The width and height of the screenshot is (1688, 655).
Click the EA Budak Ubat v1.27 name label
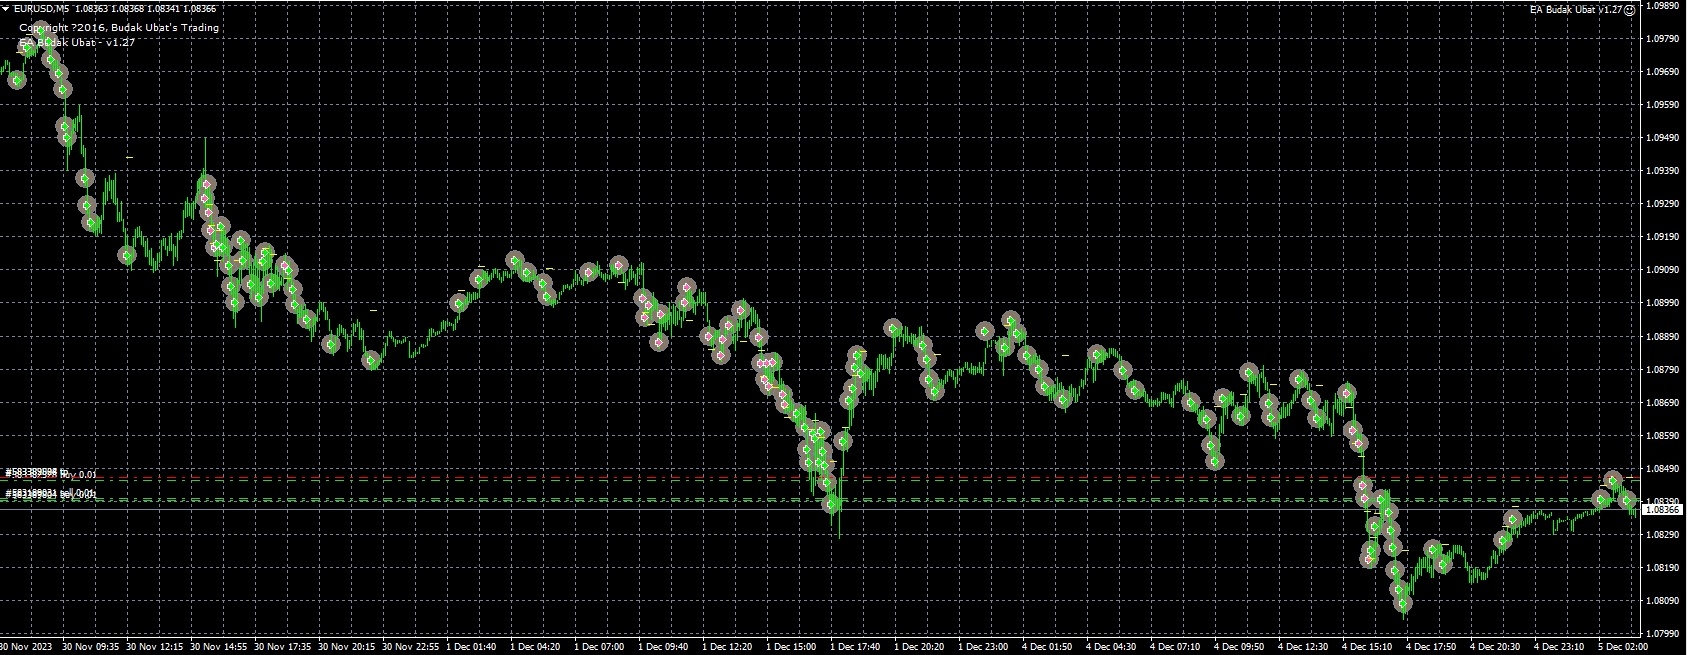pos(1576,9)
